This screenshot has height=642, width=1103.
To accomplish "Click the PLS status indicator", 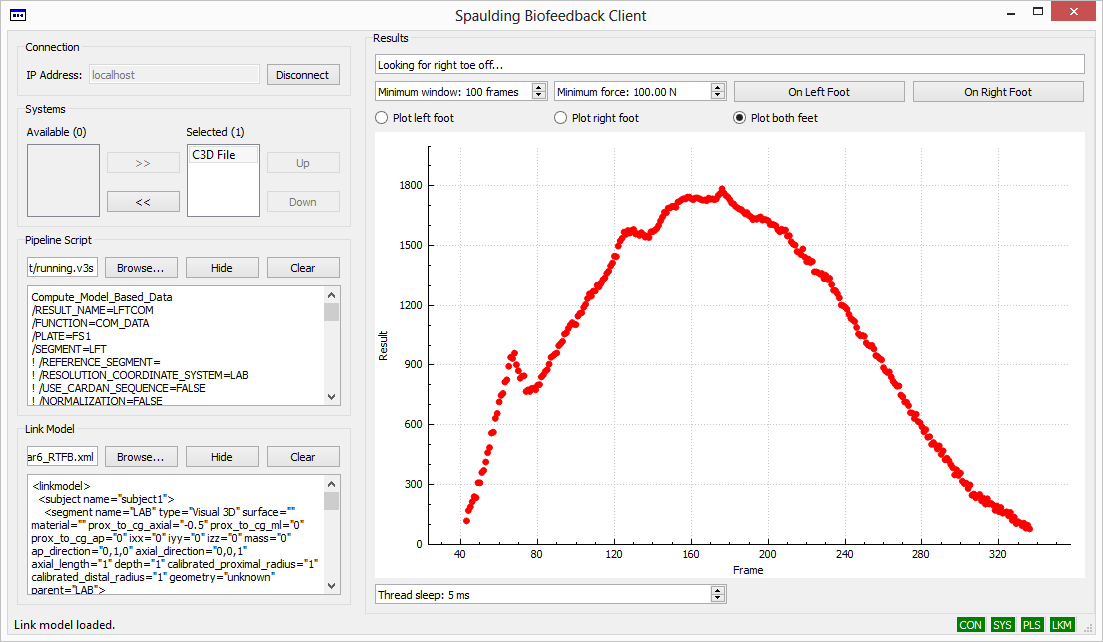I will pyautogui.click(x=1031, y=624).
